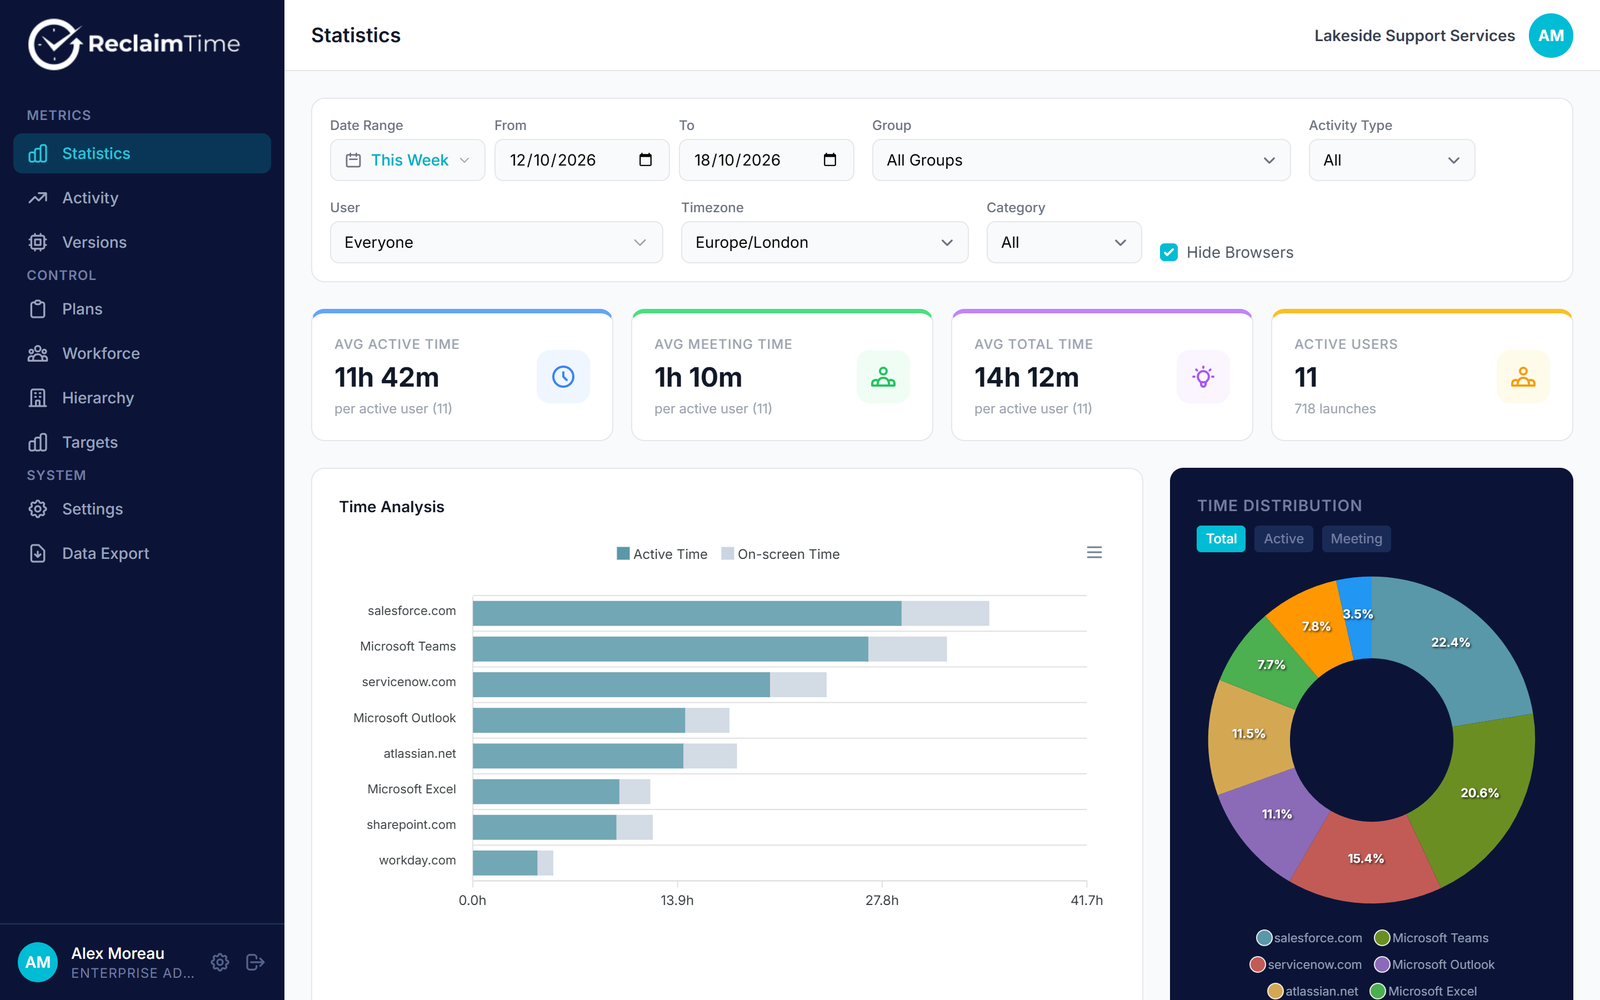The height and width of the screenshot is (1000, 1600).
Task: Switch to the Active distribution tab
Action: point(1283,539)
